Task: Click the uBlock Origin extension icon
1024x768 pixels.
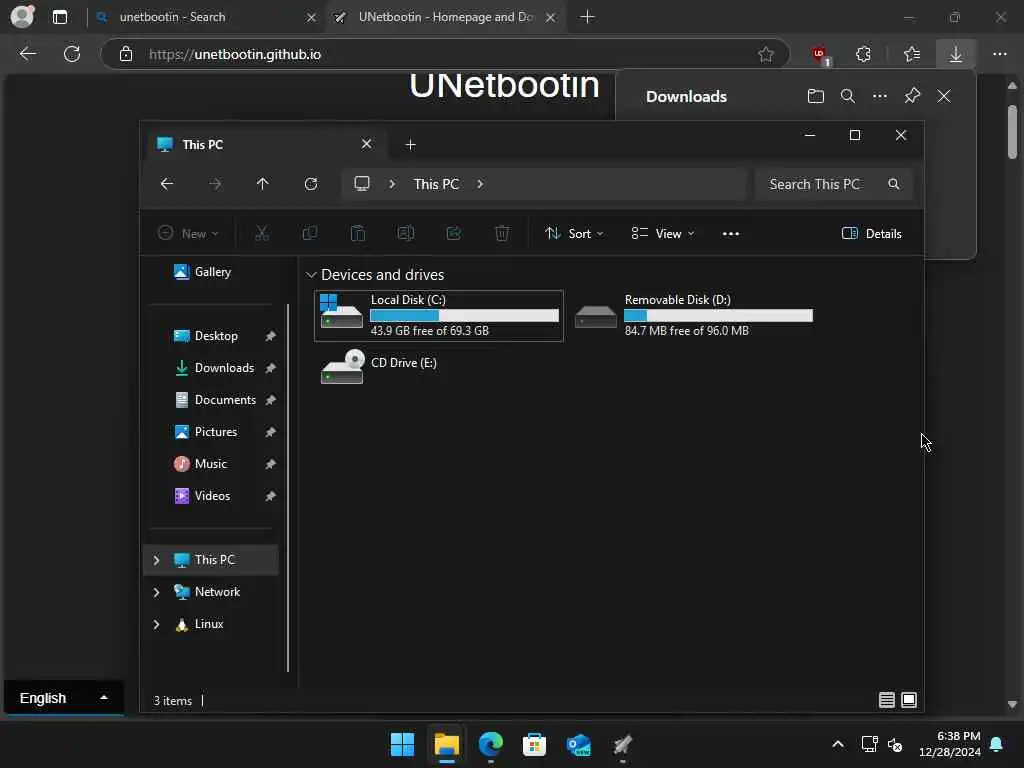Action: 821,55
